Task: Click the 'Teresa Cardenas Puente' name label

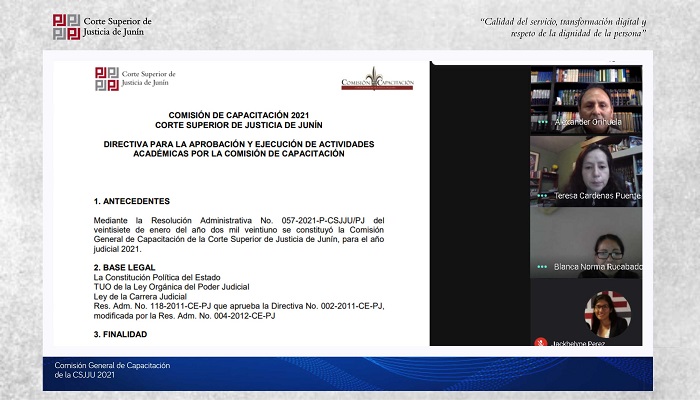Action: 598,196
